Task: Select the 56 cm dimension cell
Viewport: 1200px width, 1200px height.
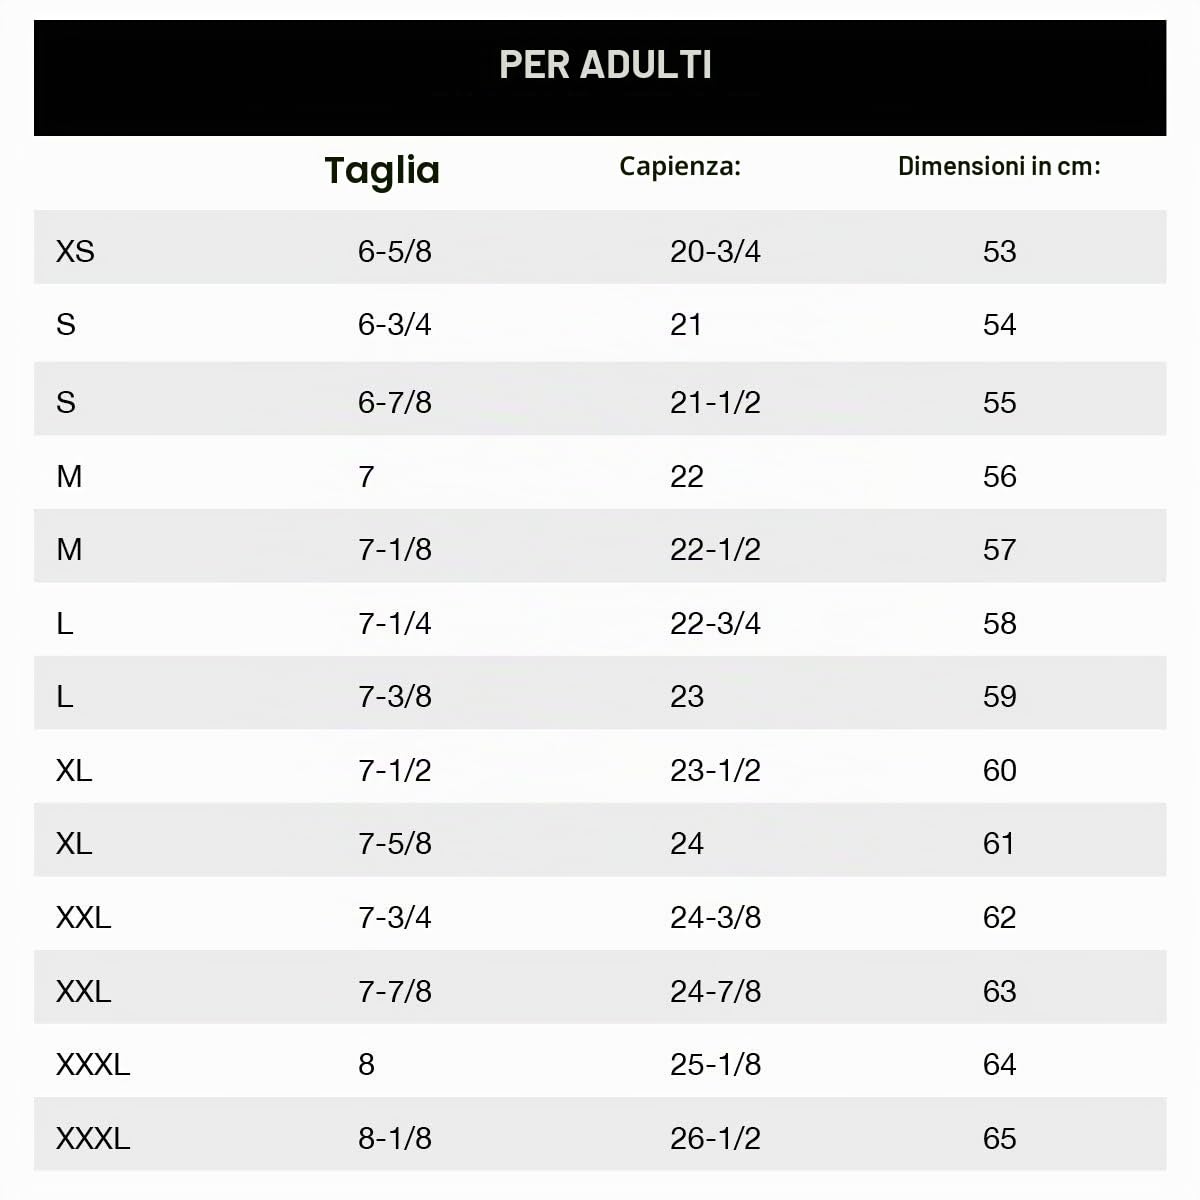Action: 999,476
